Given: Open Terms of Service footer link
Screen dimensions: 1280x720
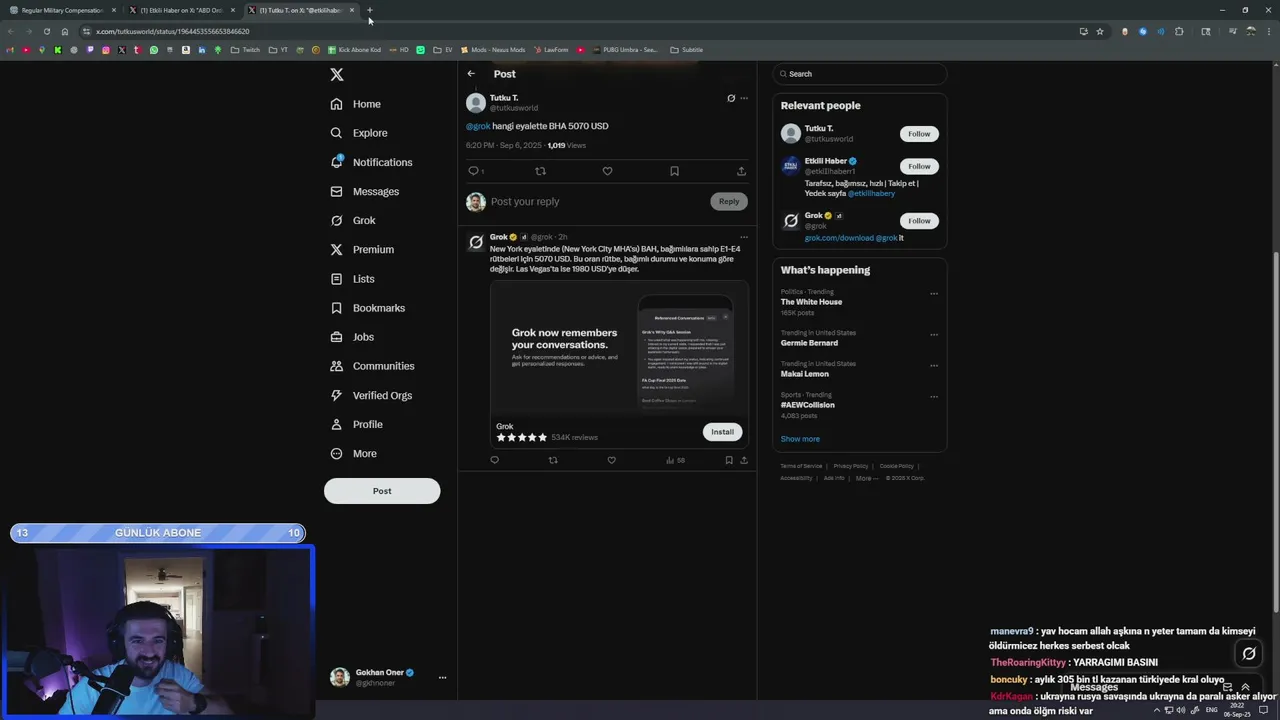Looking at the screenshot, I should 801,466.
